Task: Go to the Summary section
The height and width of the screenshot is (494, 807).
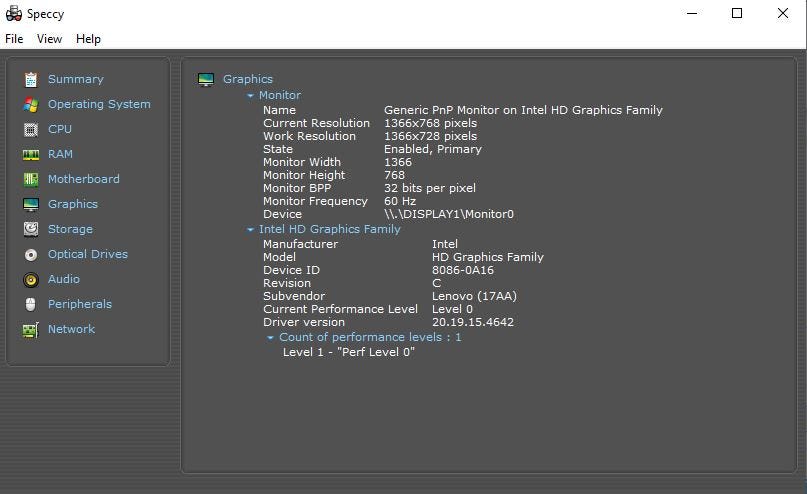Action: click(x=76, y=79)
